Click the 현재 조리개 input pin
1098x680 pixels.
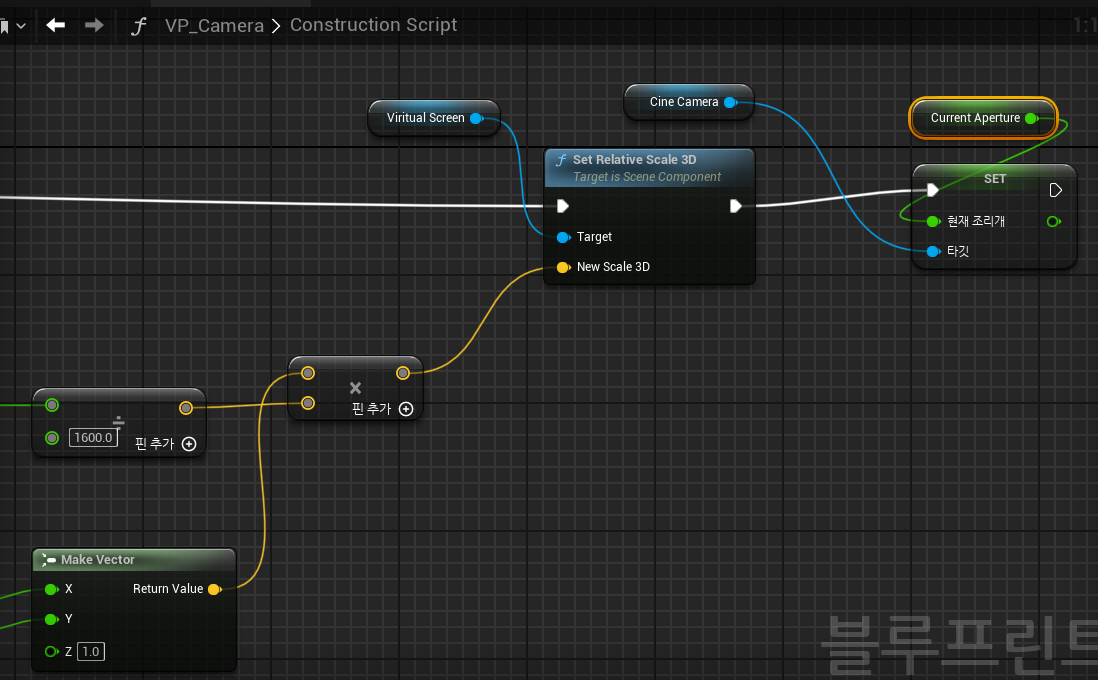(933, 221)
